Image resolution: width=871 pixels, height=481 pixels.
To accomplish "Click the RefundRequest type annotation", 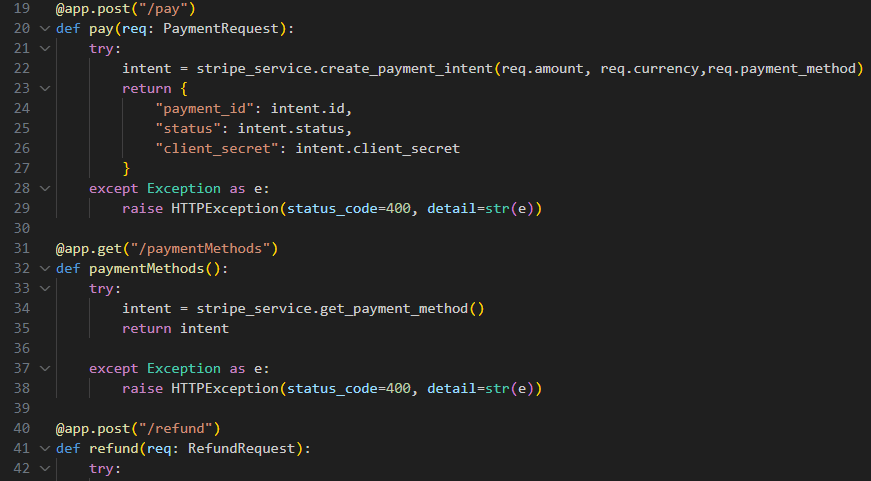I will (x=241, y=448).
